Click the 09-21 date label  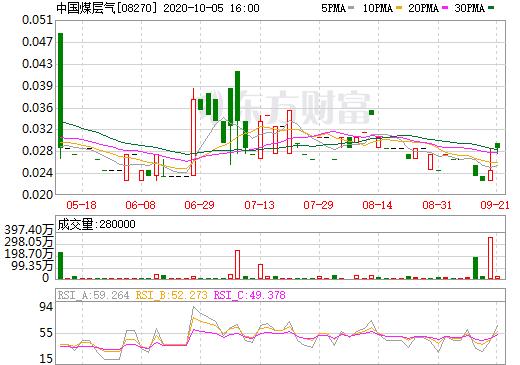click(495, 205)
